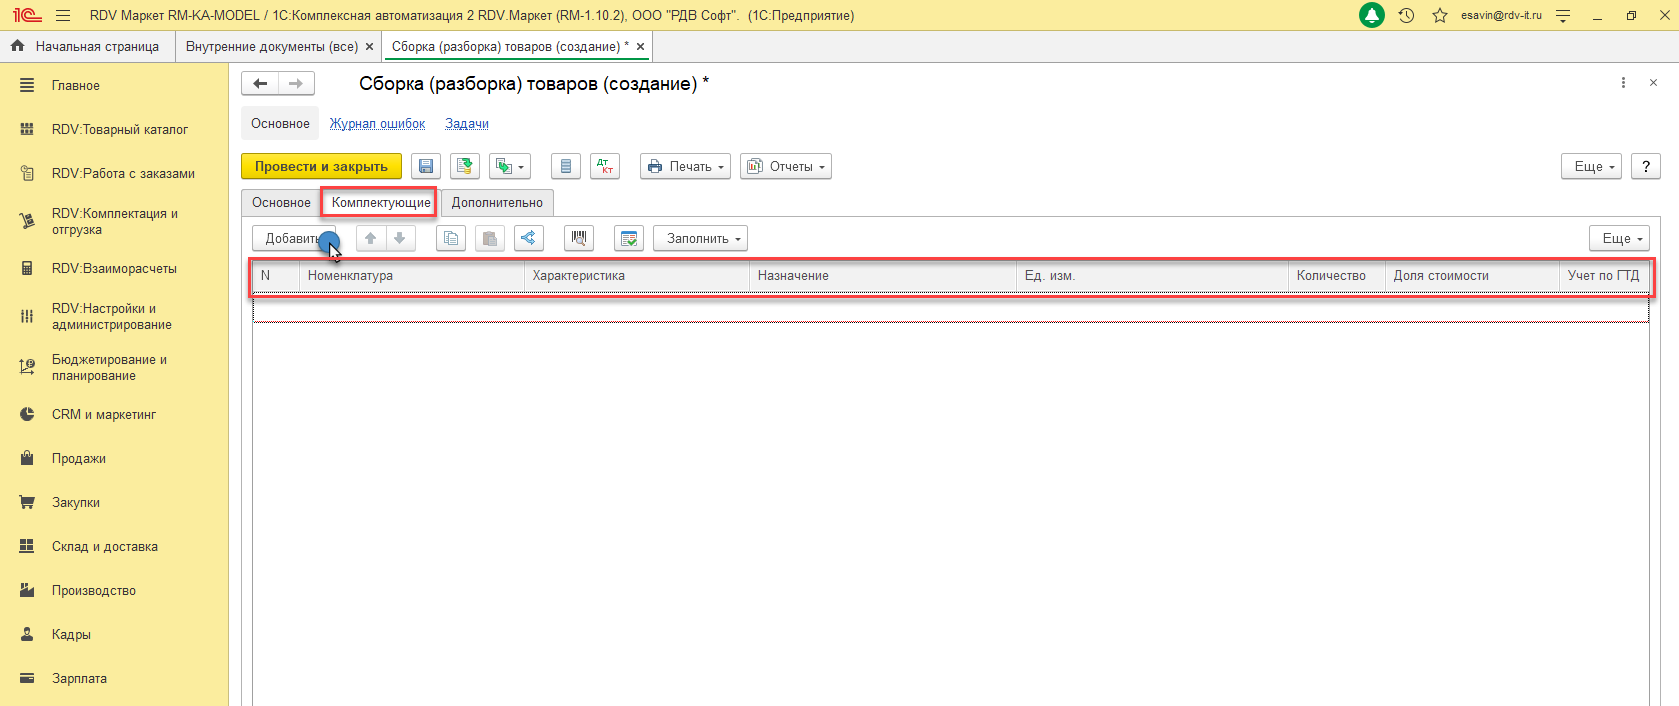Open the create-based-on dropdown icon
This screenshot has width=1679, height=706.
pyautogui.click(x=510, y=167)
